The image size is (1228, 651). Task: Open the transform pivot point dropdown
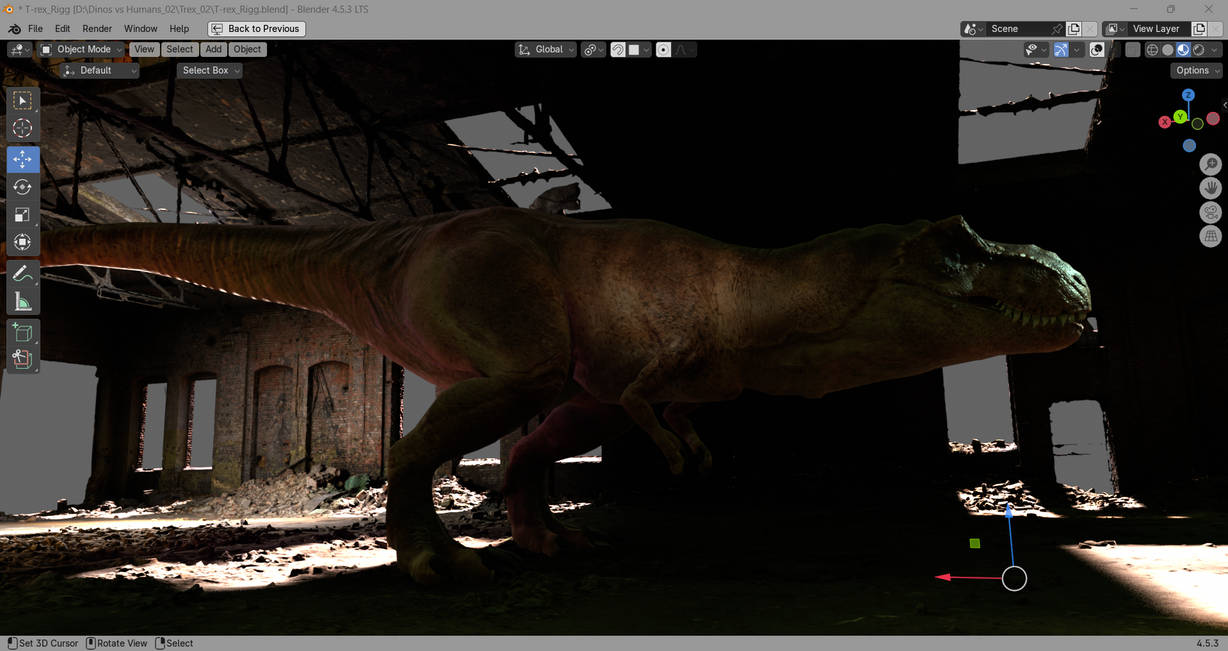(x=593, y=49)
